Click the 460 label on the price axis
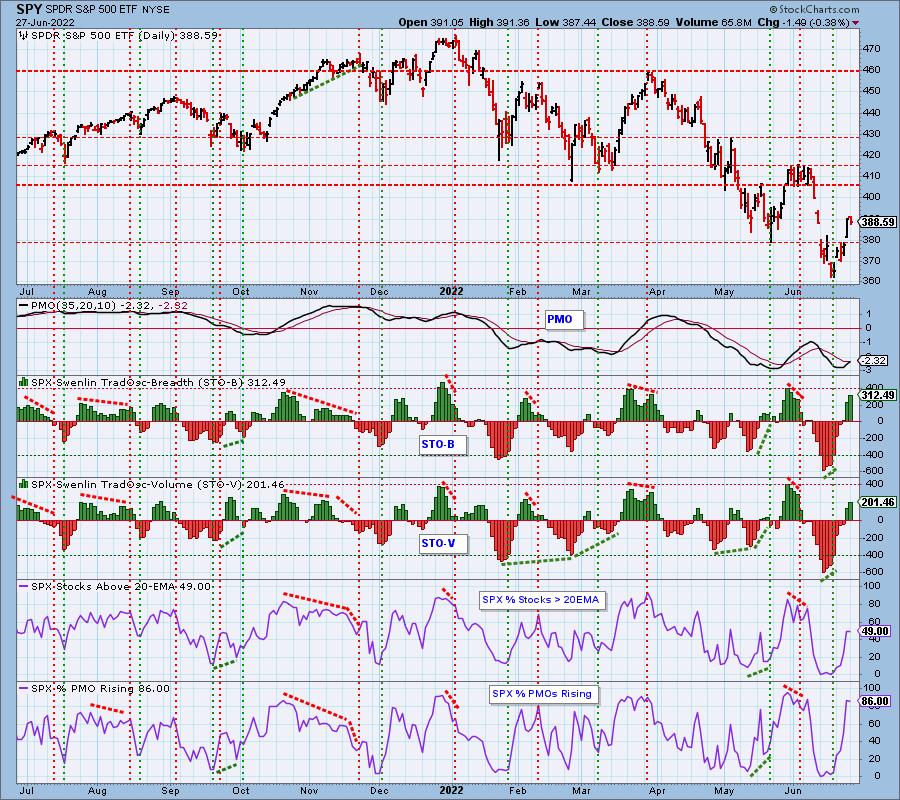The height and width of the screenshot is (800, 900). (x=872, y=70)
